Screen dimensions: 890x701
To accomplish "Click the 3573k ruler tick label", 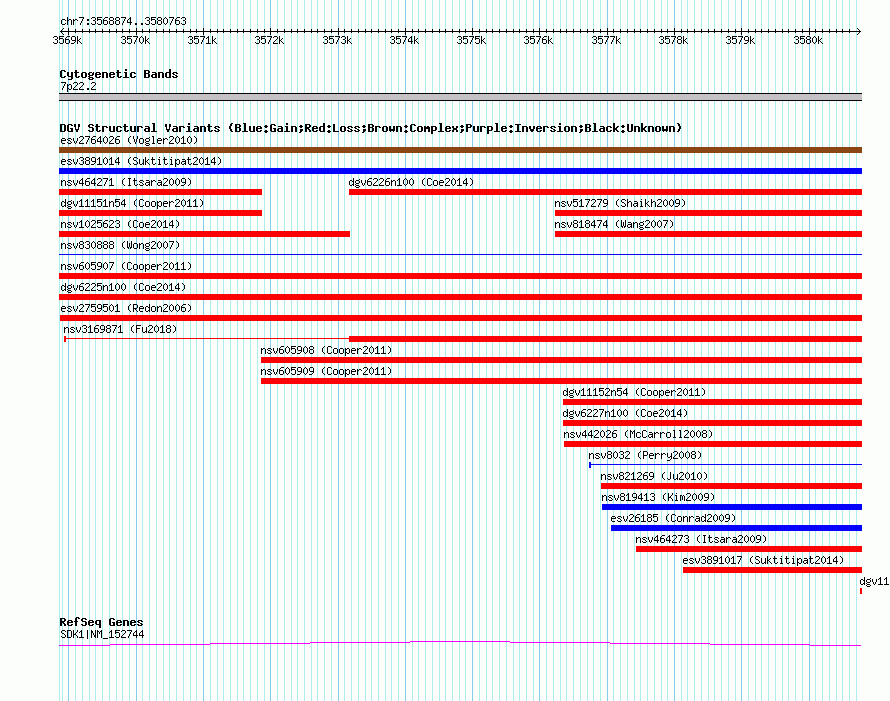I will coord(337,40).
